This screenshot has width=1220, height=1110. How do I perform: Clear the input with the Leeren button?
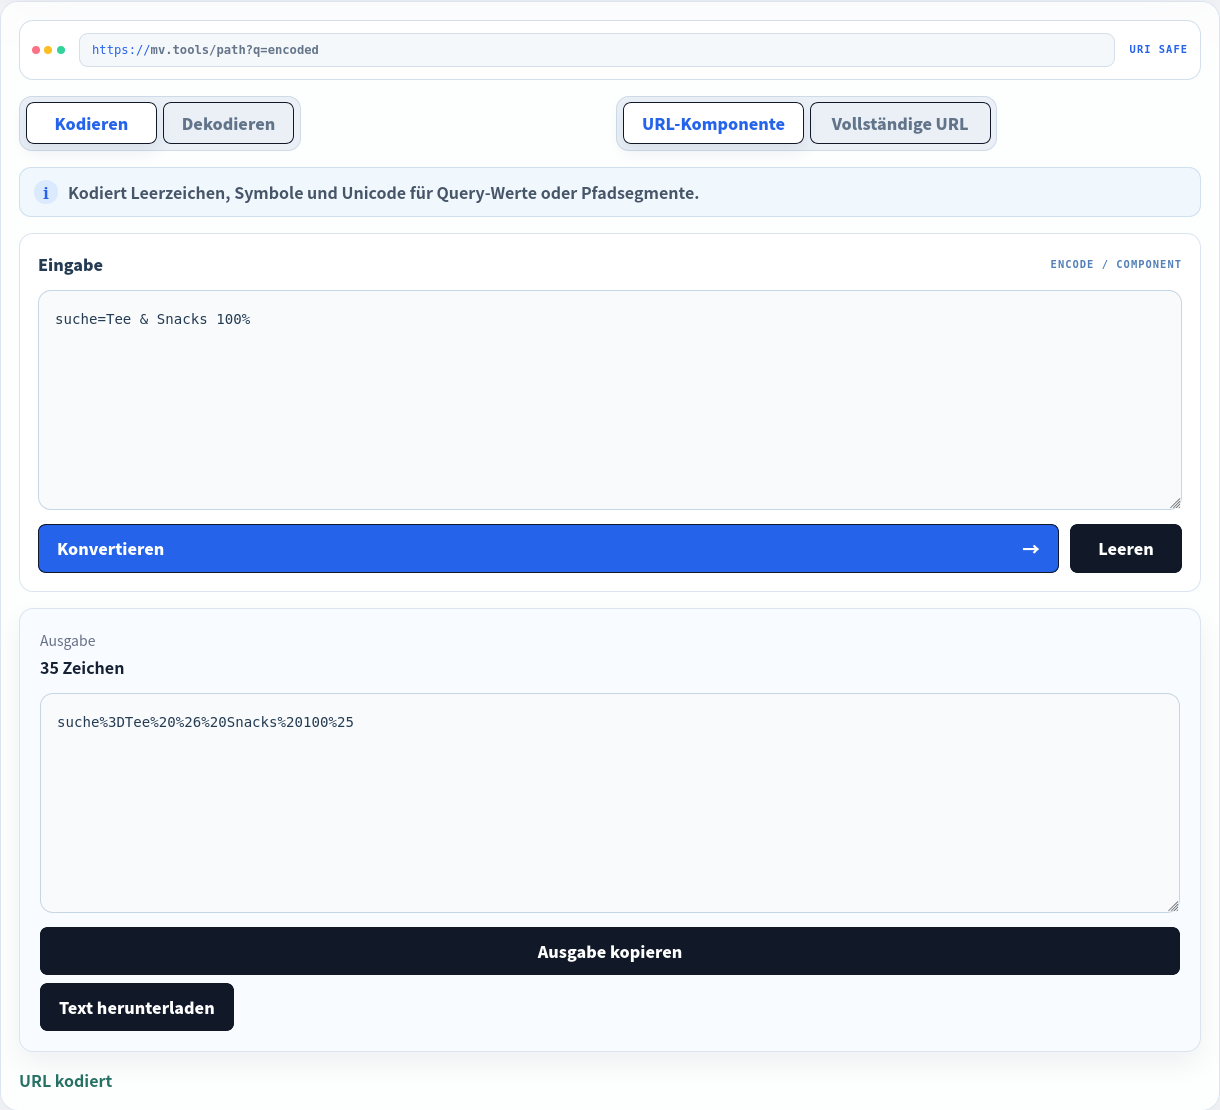[1126, 548]
